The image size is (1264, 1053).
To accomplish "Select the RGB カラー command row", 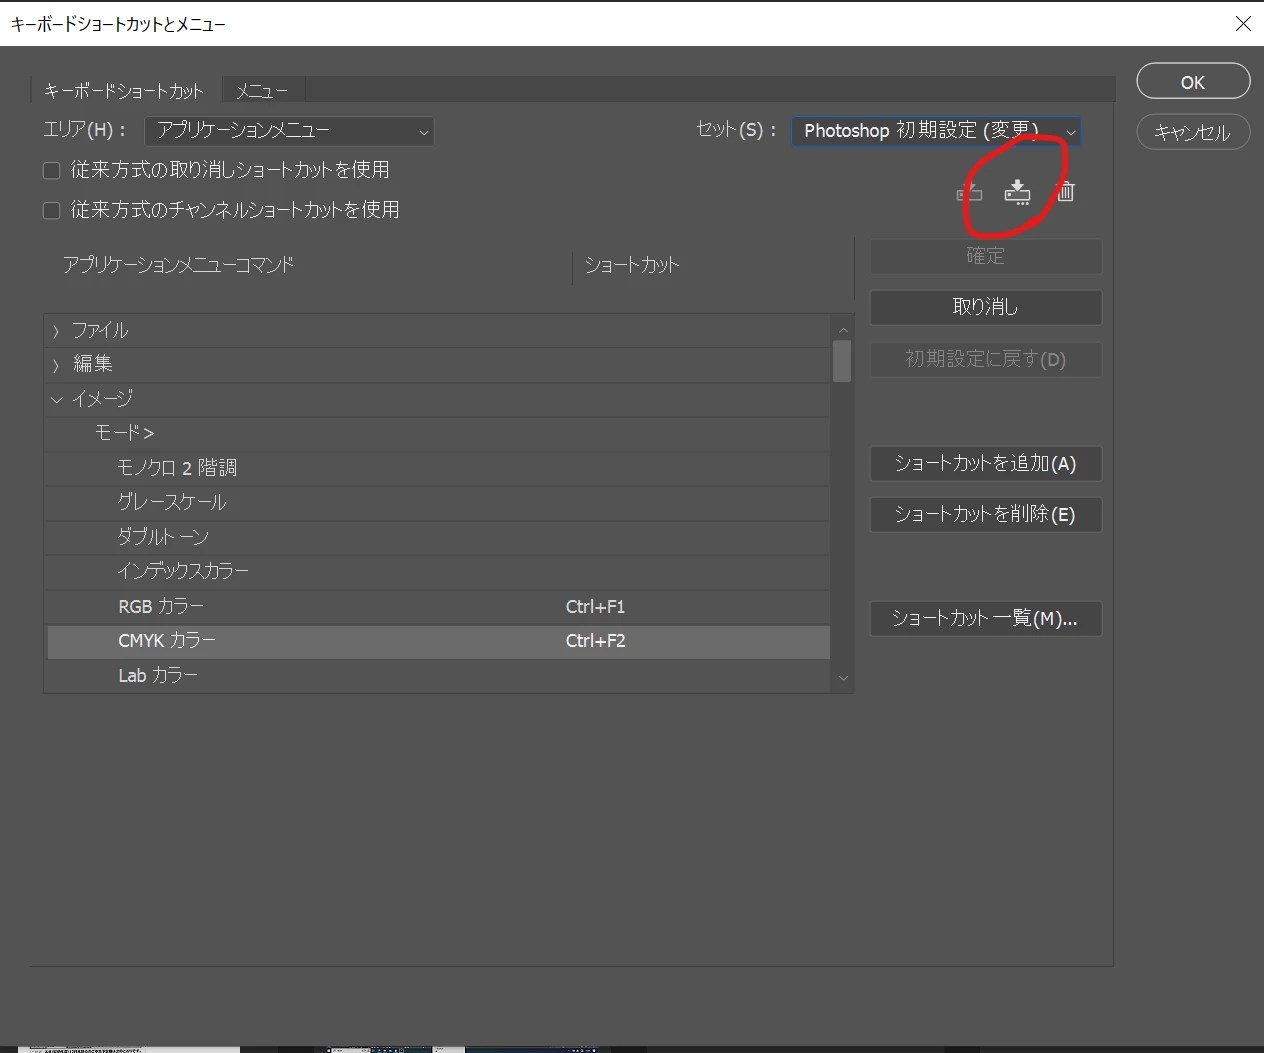I will 437,606.
